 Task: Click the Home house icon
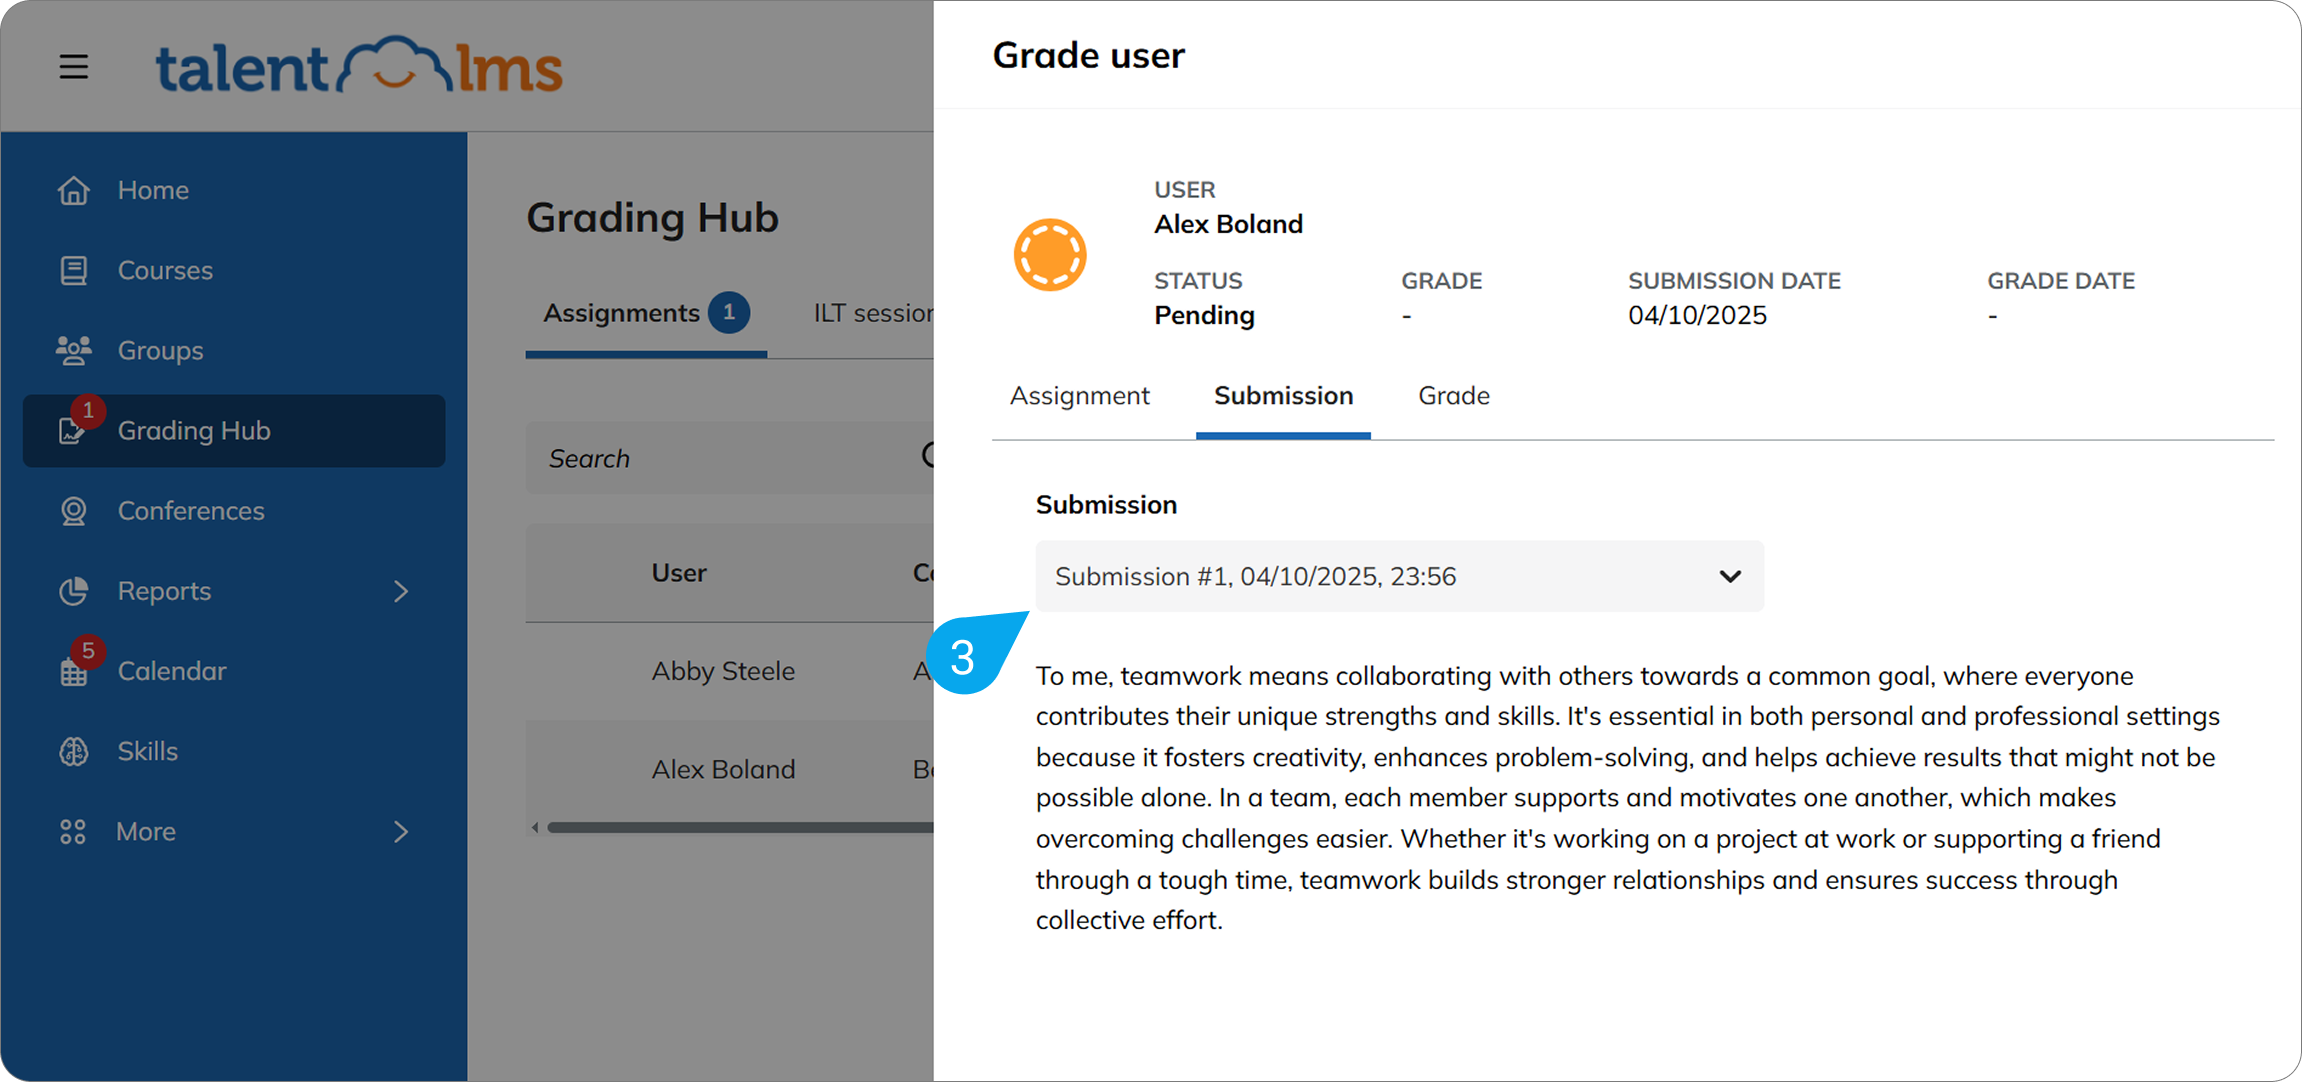(x=73, y=190)
